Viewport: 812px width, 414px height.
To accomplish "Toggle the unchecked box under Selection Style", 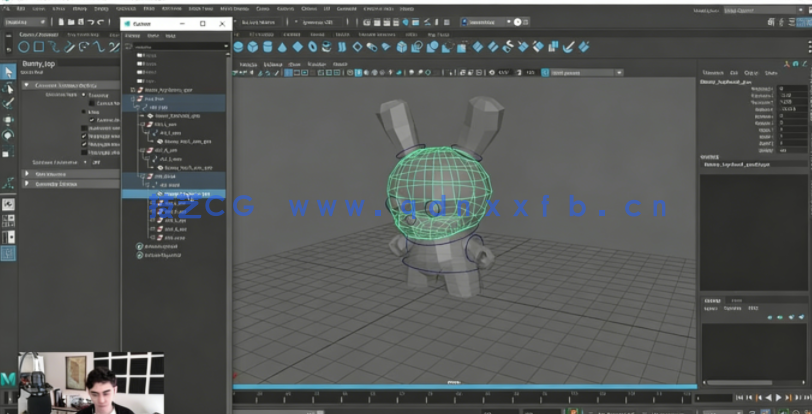I will pyautogui.click(x=90, y=103).
